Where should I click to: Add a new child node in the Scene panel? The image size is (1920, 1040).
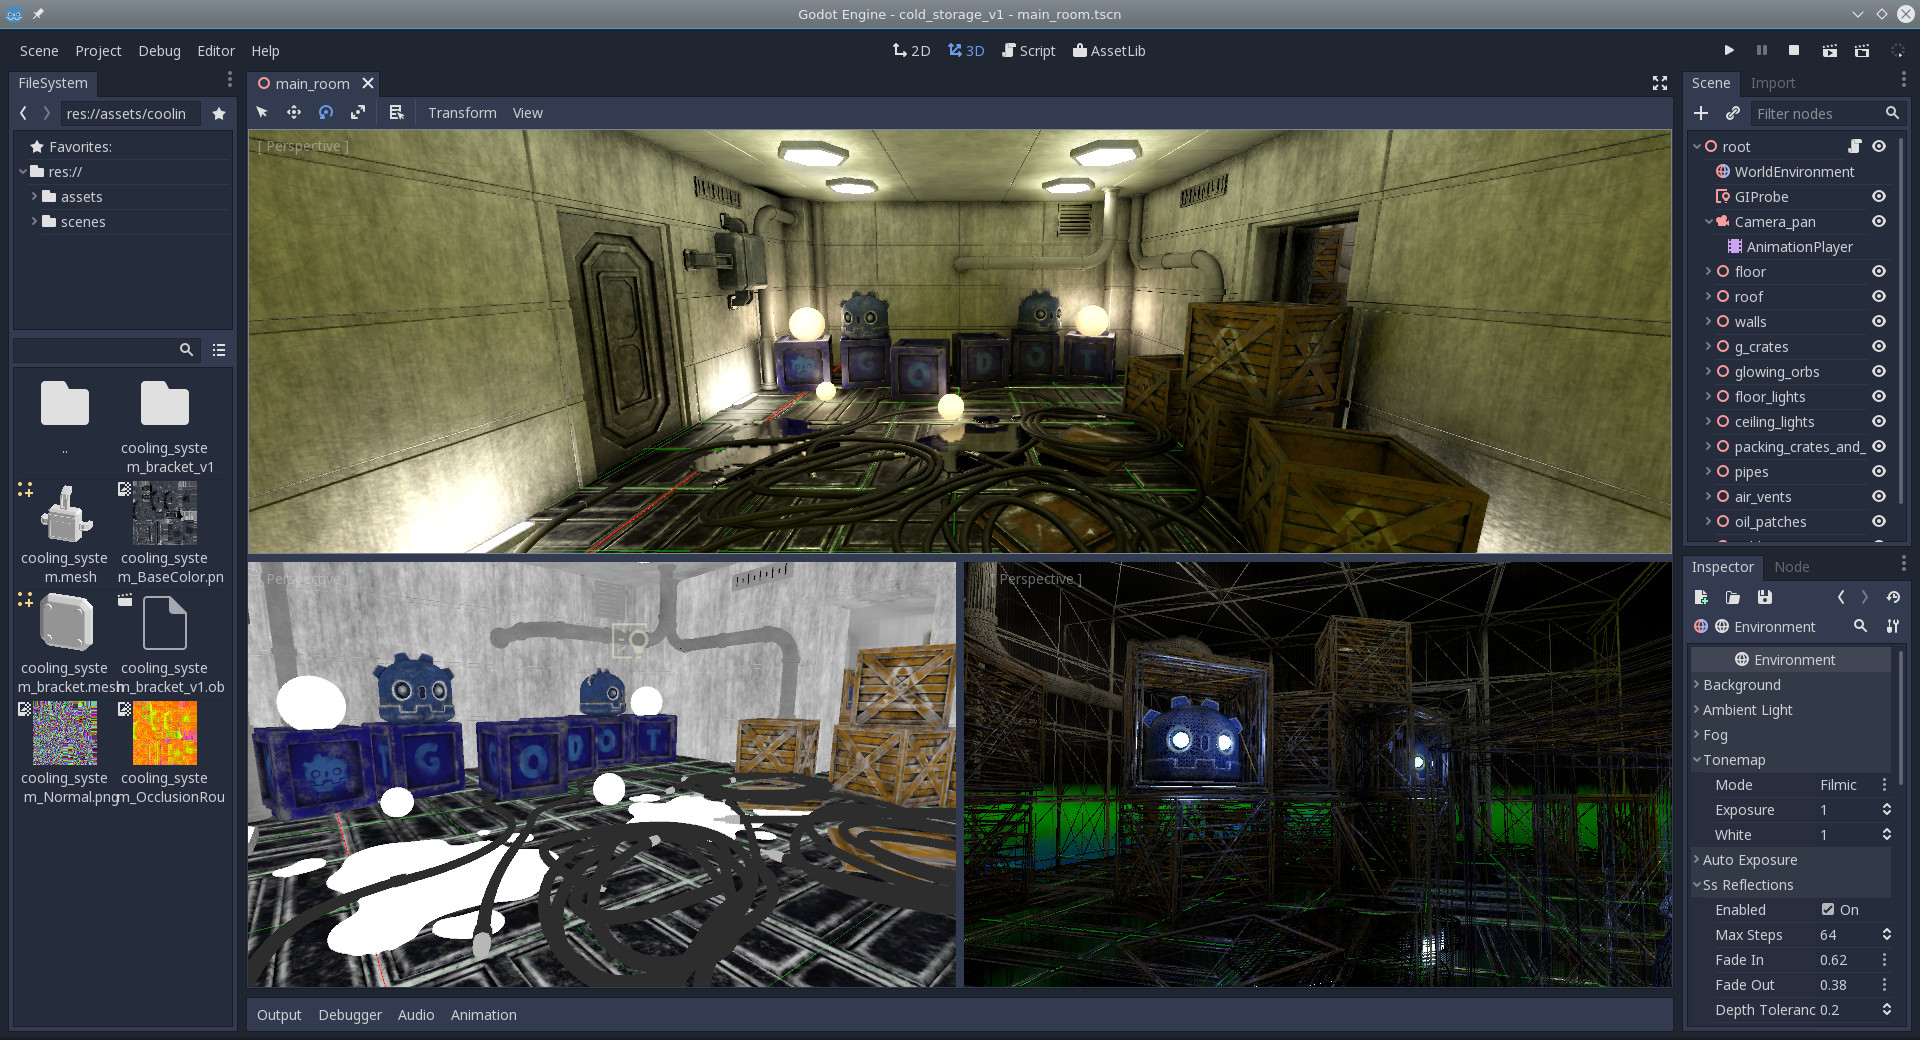pyautogui.click(x=1701, y=113)
